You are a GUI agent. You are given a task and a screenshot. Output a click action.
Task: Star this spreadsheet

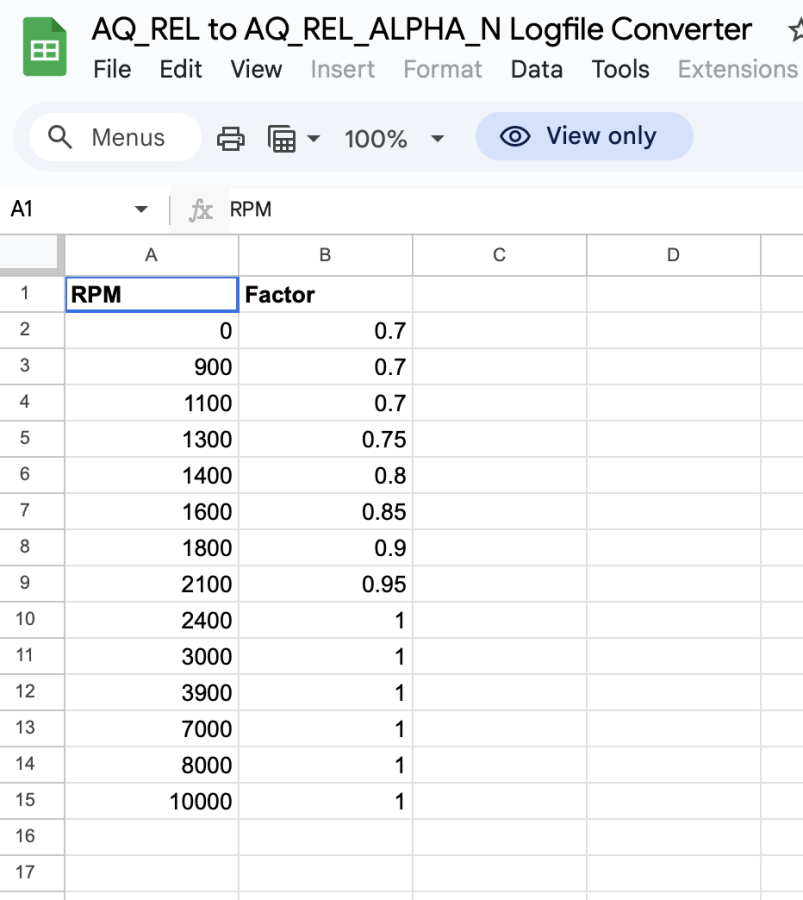[x=795, y=30]
